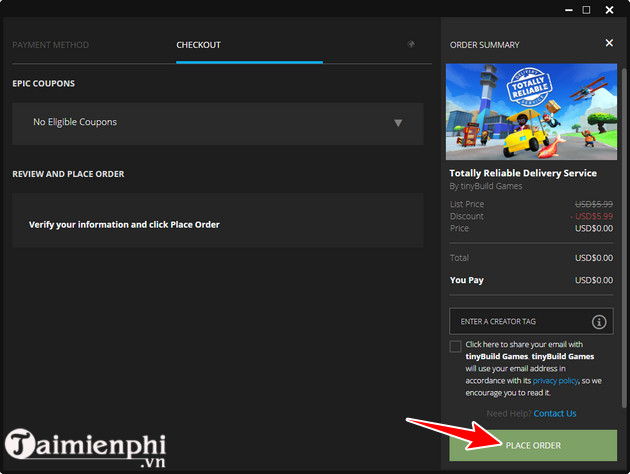
Task: Click the coupon dropdown arrow
Action: pyautogui.click(x=398, y=123)
